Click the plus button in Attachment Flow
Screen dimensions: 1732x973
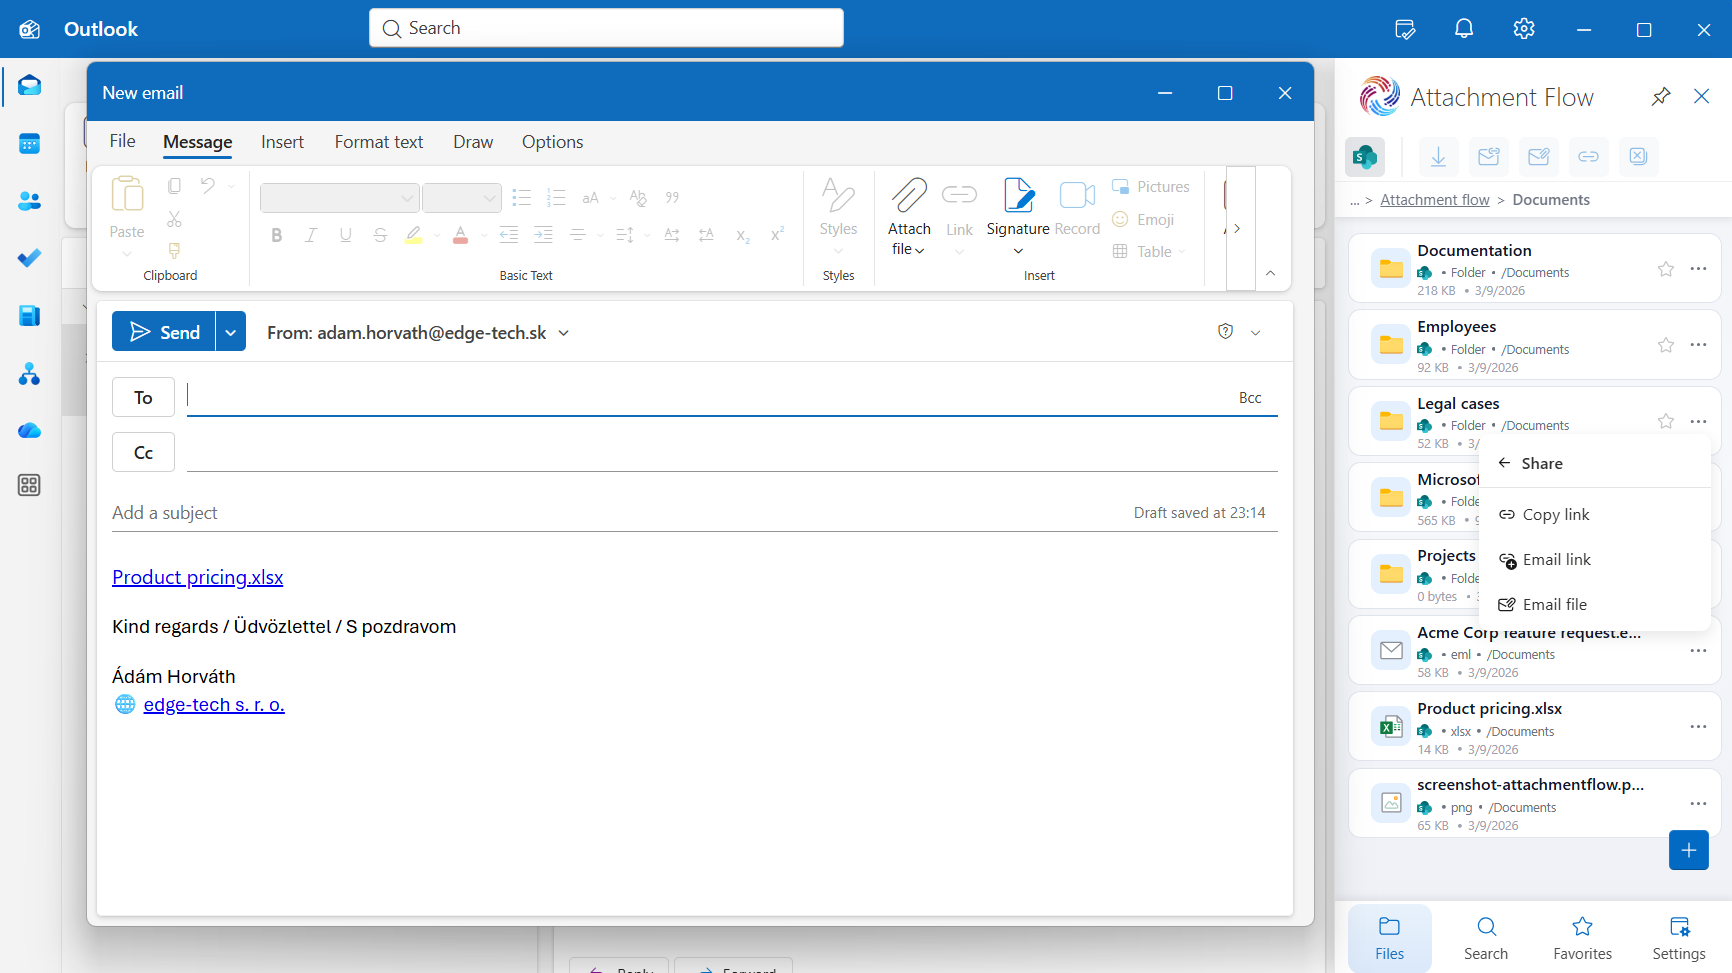[1688, 850]
